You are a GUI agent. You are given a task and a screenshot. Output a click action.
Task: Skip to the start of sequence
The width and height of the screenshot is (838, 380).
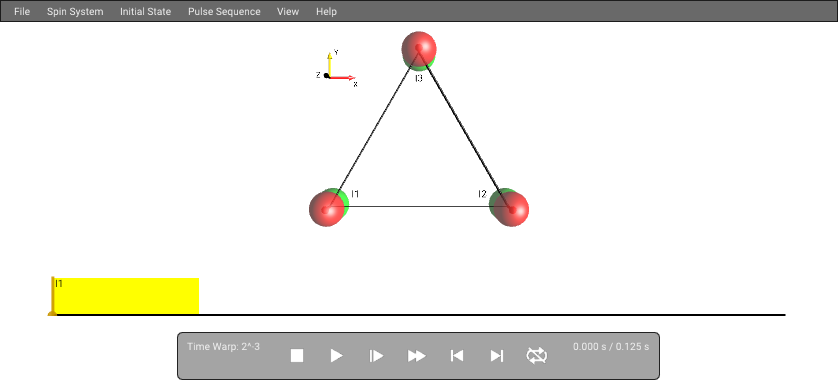click(x=456, y=355)
